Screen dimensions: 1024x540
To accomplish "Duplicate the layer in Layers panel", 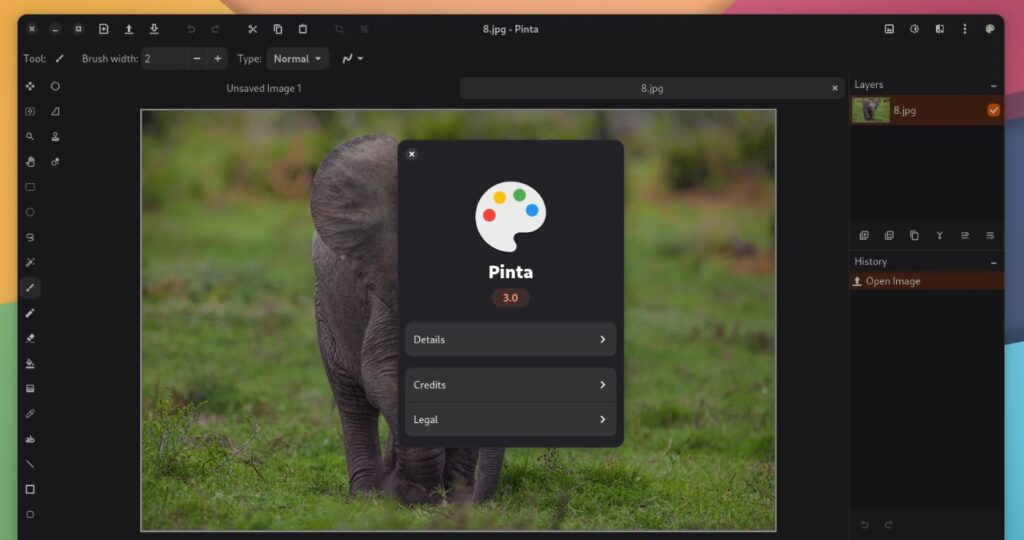I will point(914,235).
